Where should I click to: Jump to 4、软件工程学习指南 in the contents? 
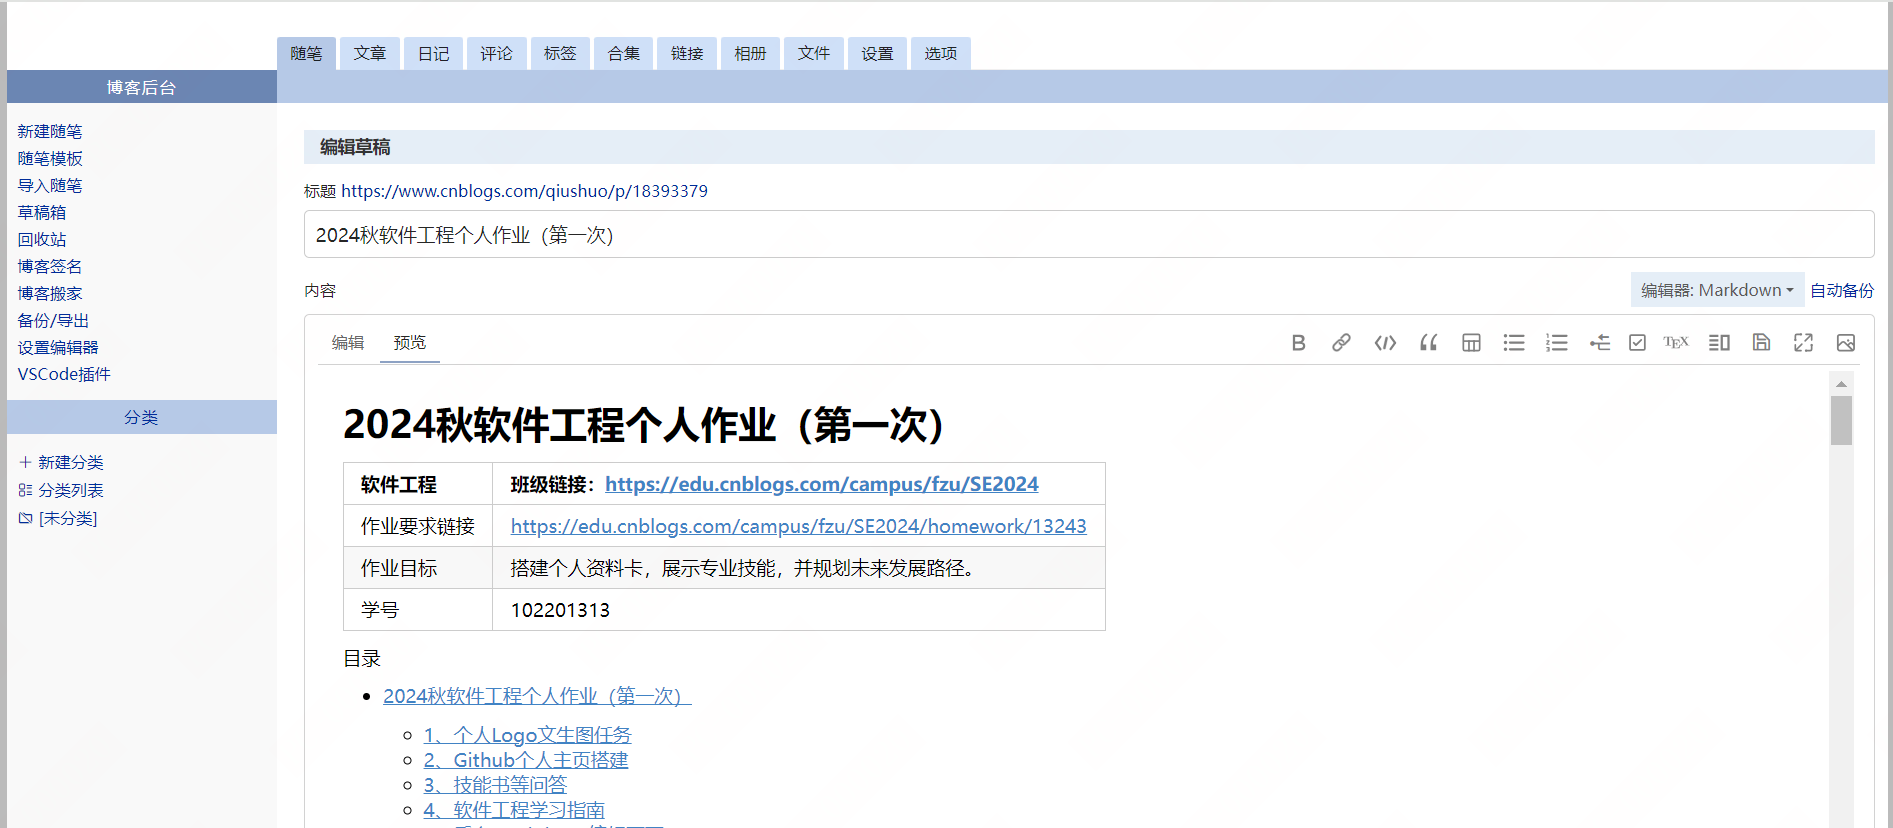point(514,810)
